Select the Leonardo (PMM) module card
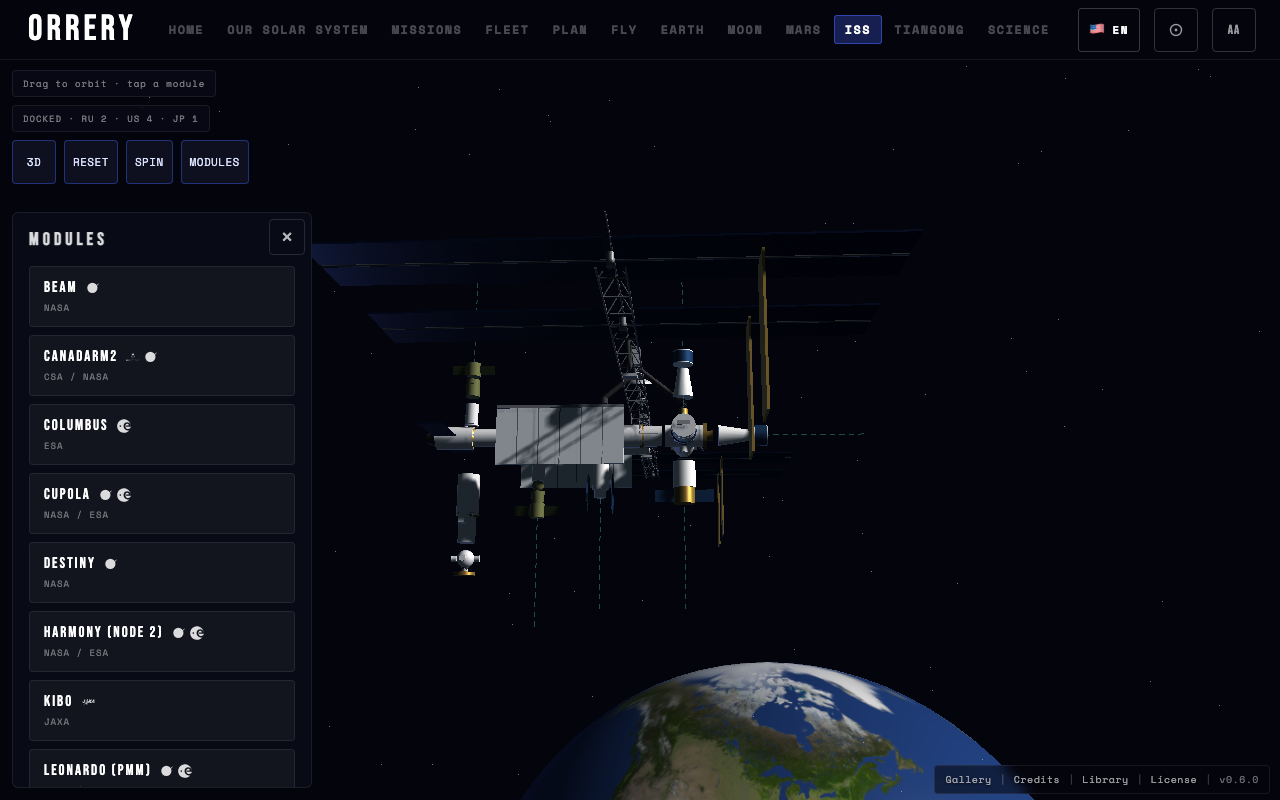Image resolution: width=1280 pixels, height=800 pixels. click(x=162, y=768)
